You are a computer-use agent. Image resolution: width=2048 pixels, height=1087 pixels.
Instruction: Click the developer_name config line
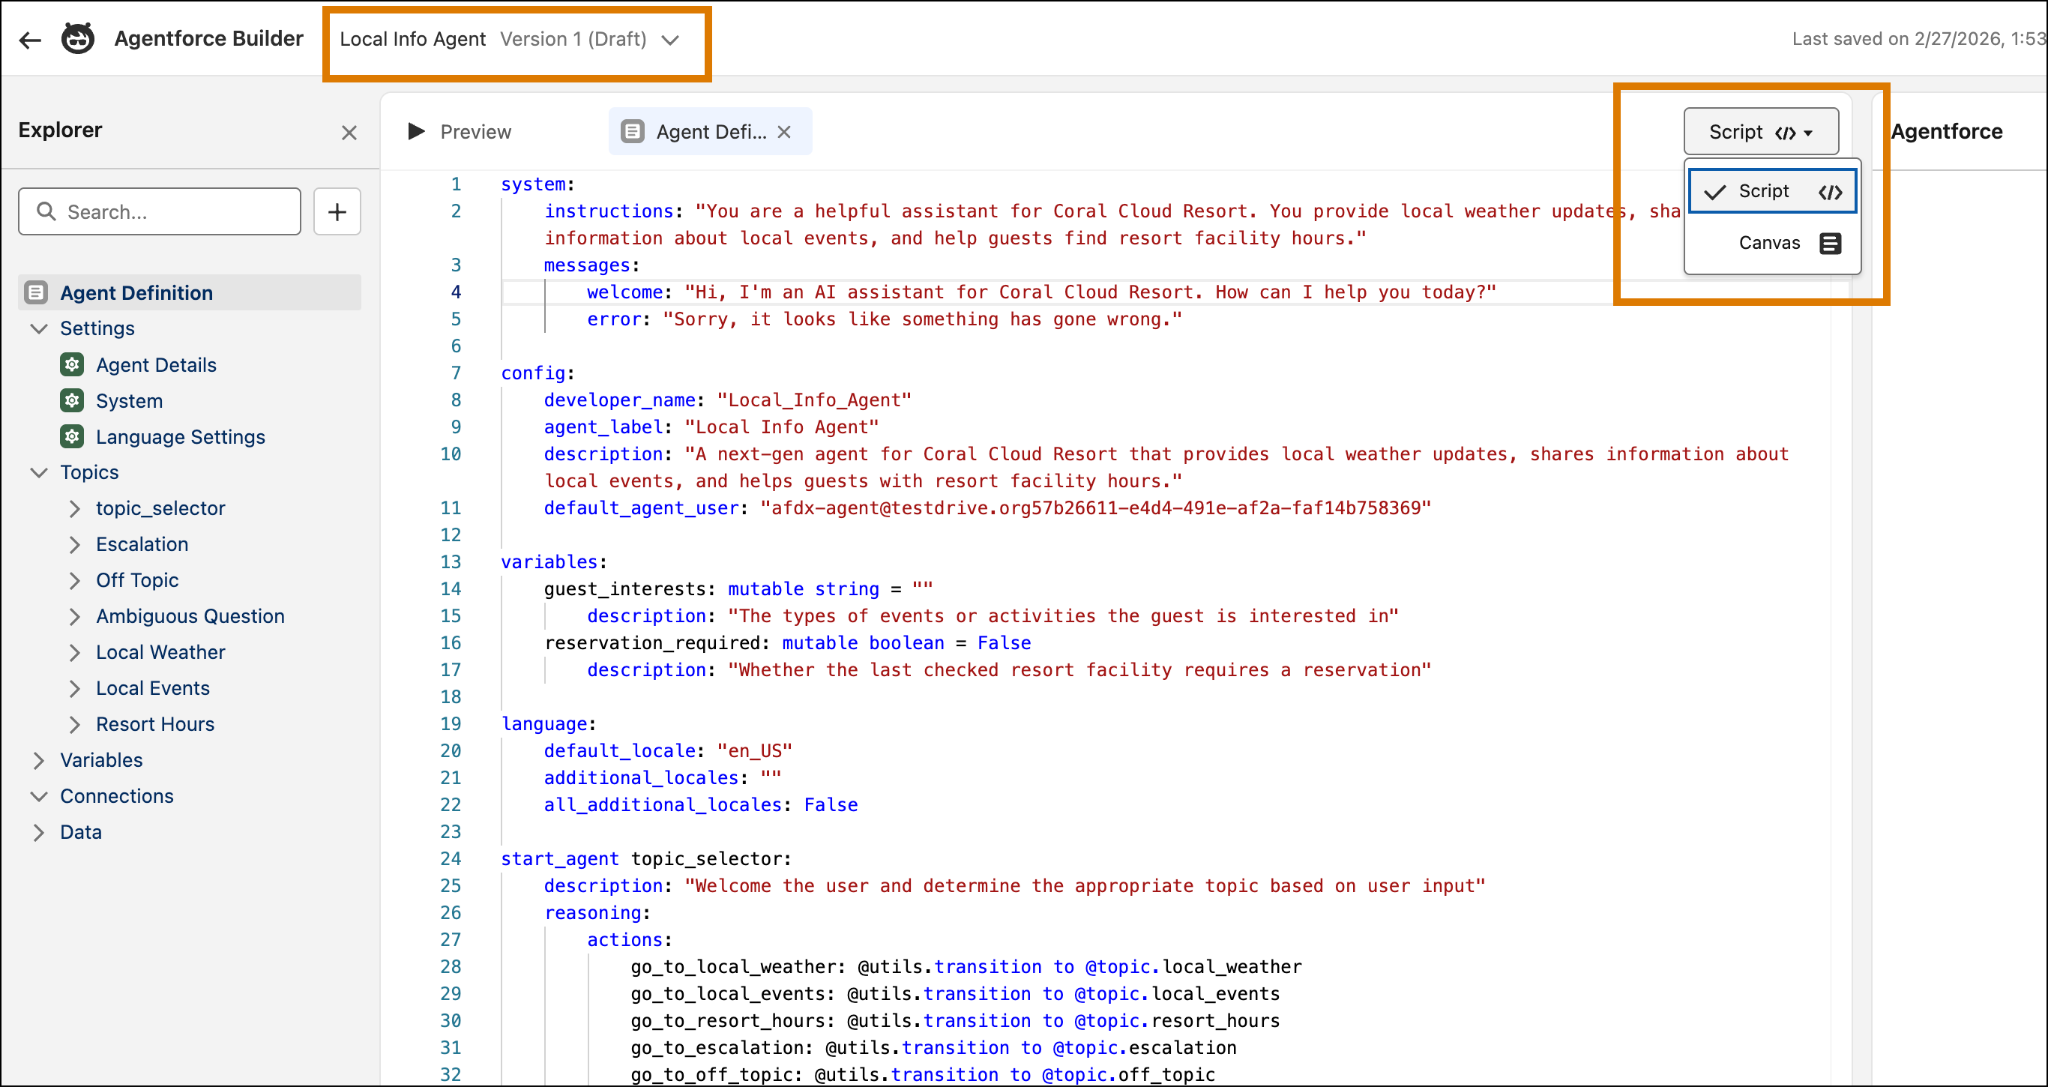point(727,400)
